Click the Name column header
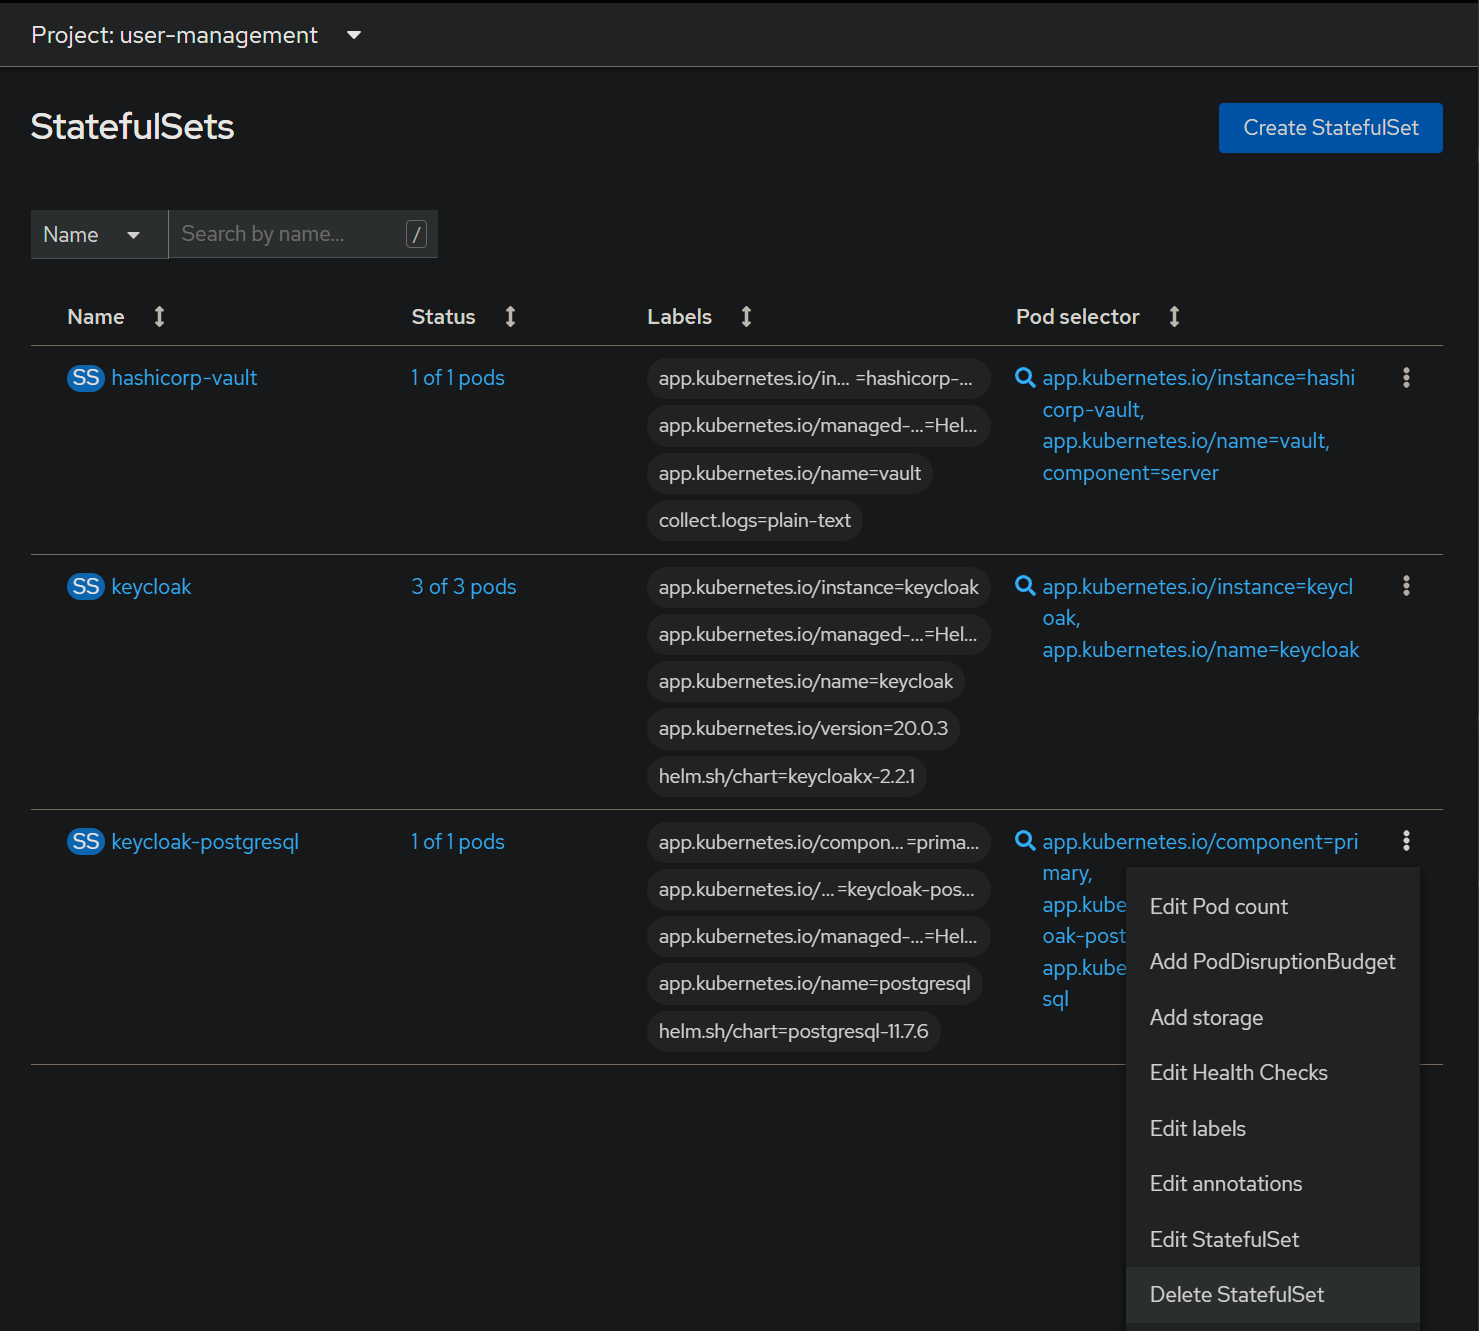 96,317
